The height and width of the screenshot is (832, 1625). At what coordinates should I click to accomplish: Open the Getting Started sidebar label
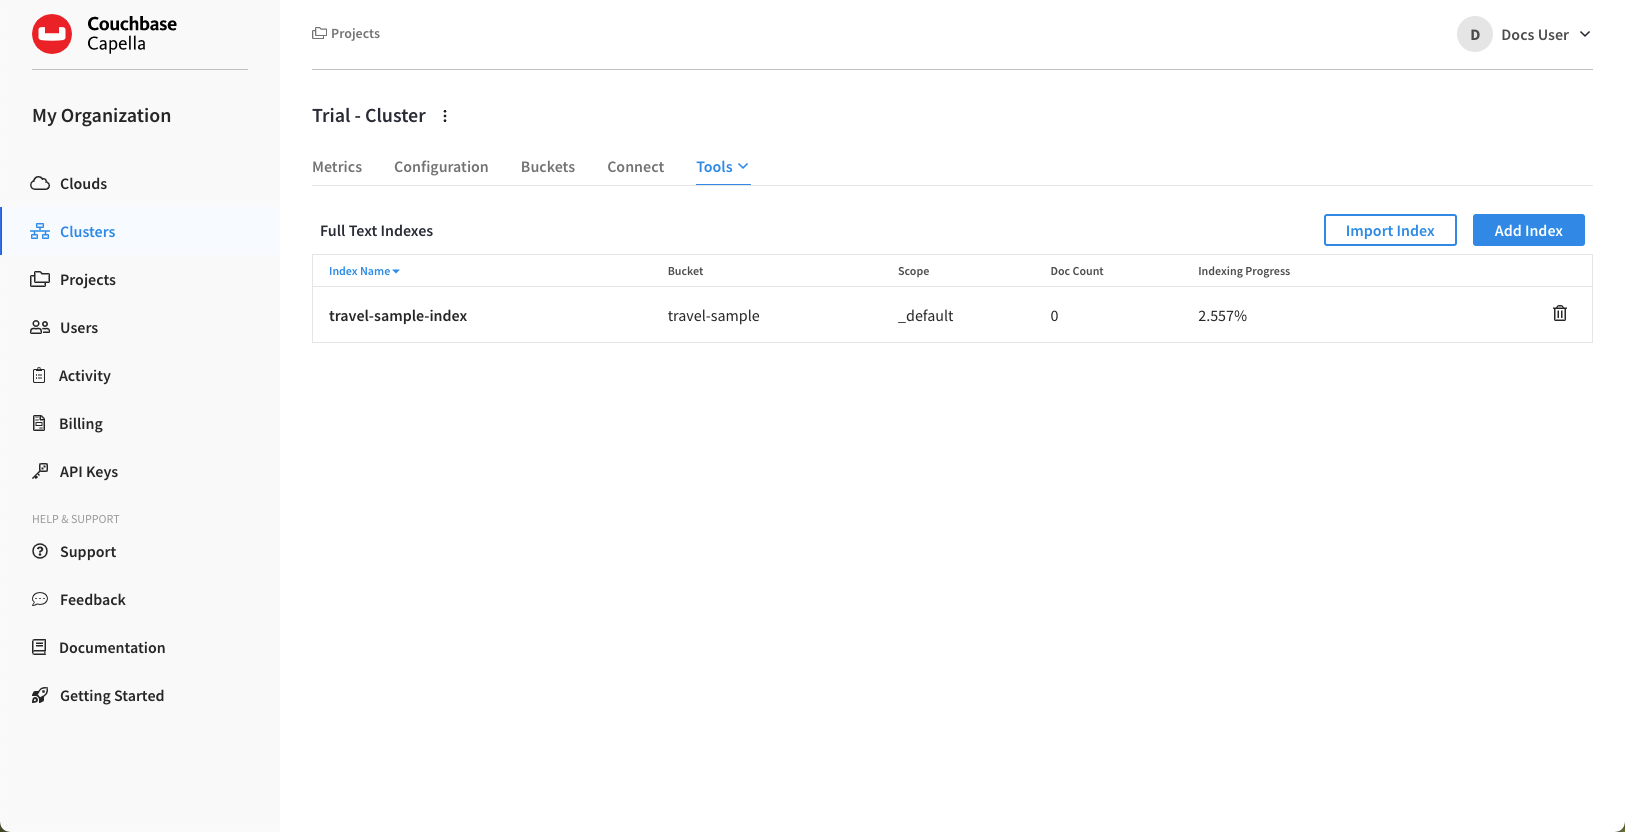click(x=112, y=695)
